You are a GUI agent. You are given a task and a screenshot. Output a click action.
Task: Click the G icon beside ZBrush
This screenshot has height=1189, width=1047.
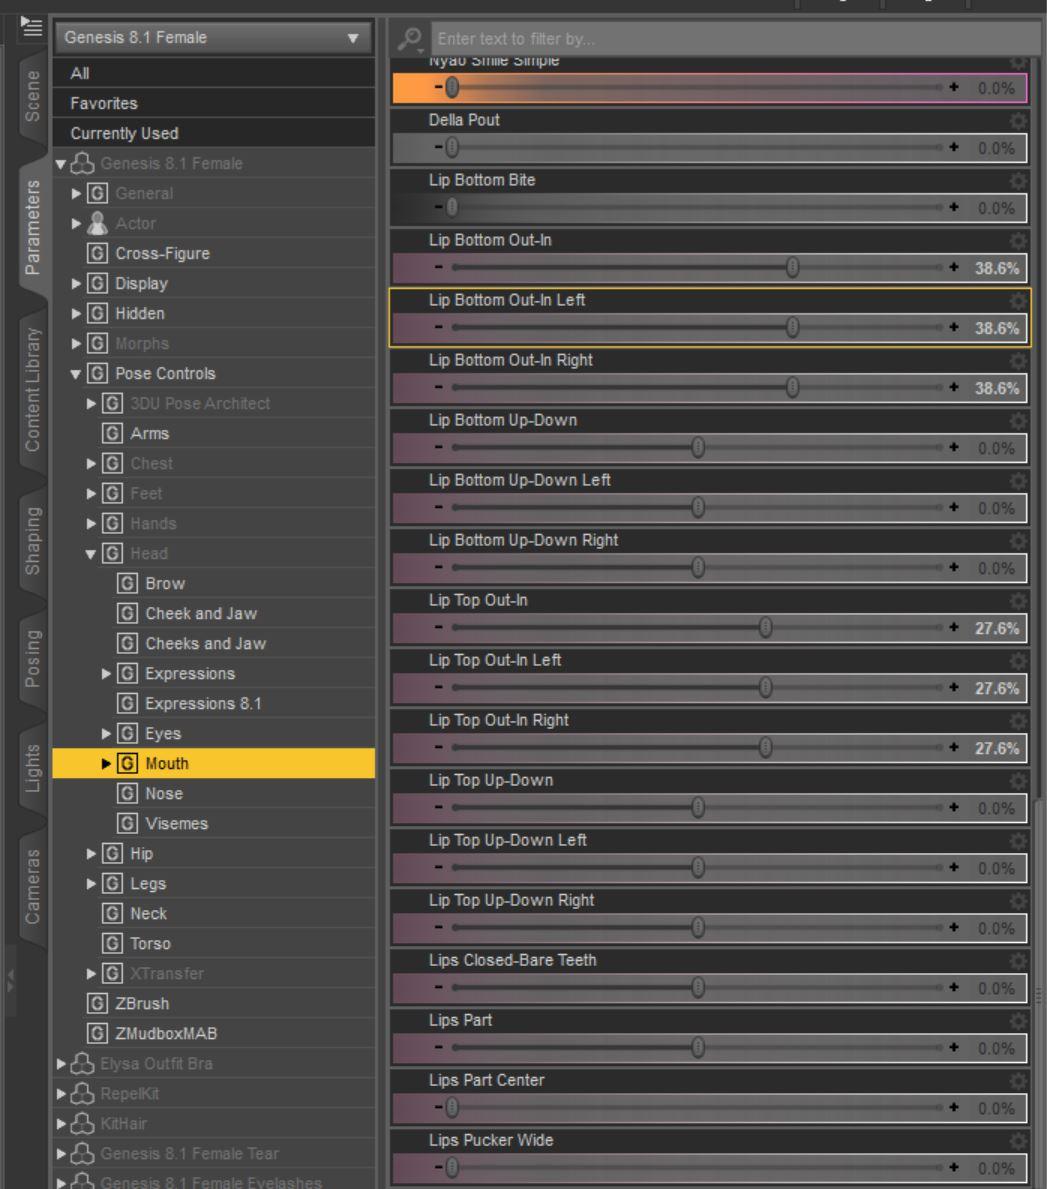[x=97, y=1003]
